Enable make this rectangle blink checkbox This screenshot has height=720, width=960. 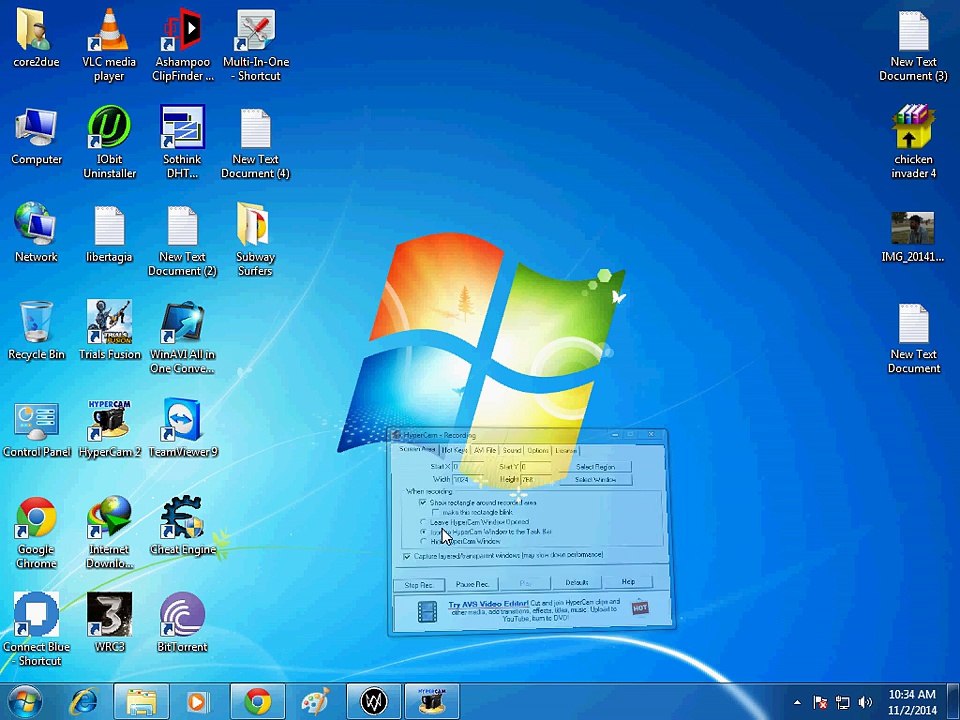pos(435,512)
